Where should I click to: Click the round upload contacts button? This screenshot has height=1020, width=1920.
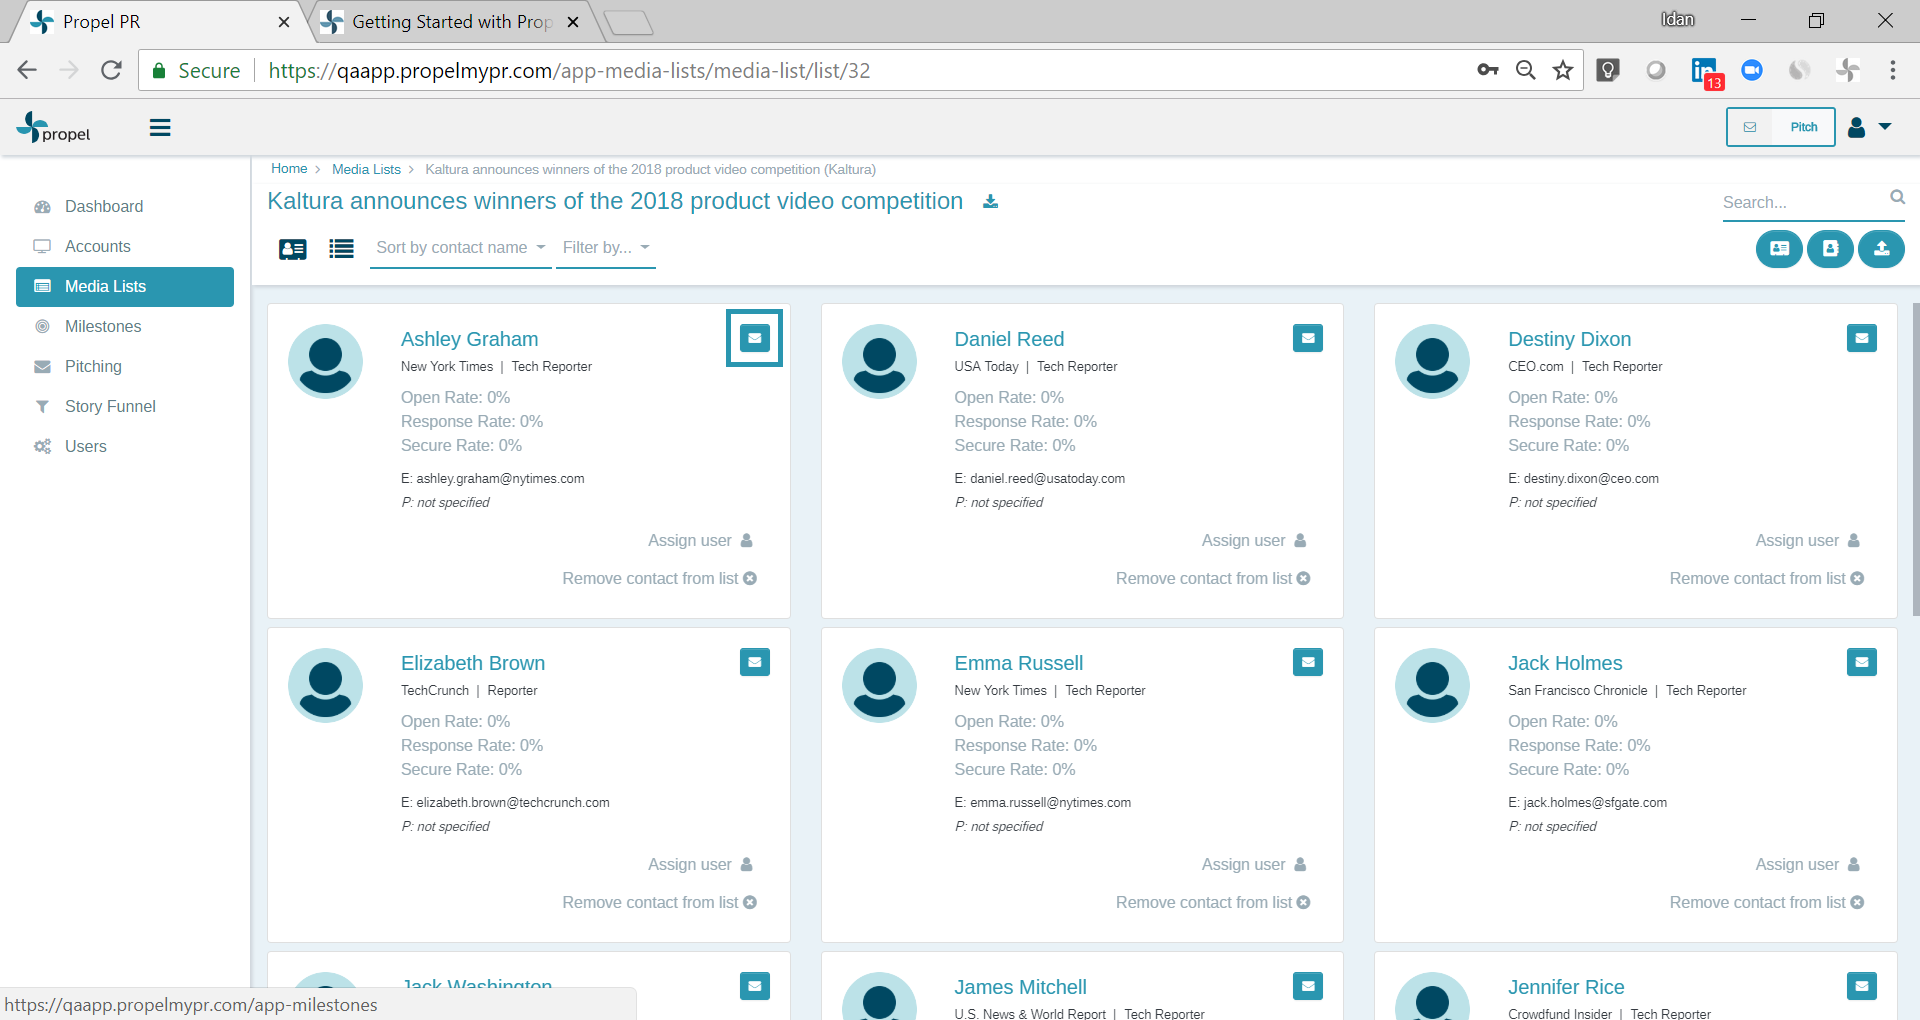point(1881,249)
